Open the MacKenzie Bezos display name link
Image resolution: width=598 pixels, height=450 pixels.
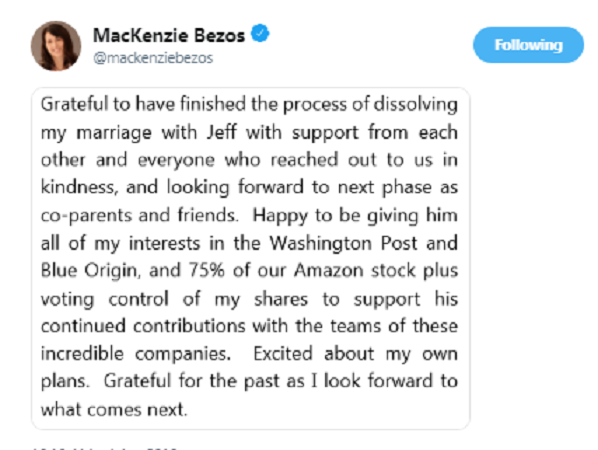(x=169, y=35)
